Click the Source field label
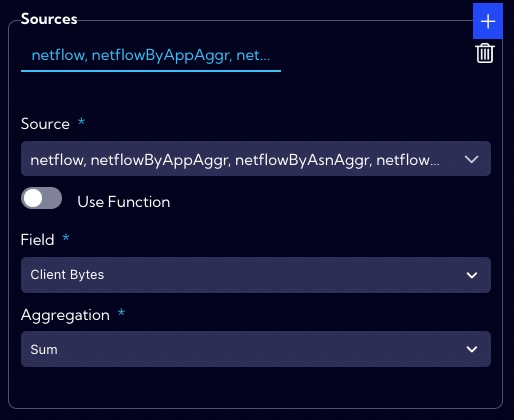 click(45, 124)
